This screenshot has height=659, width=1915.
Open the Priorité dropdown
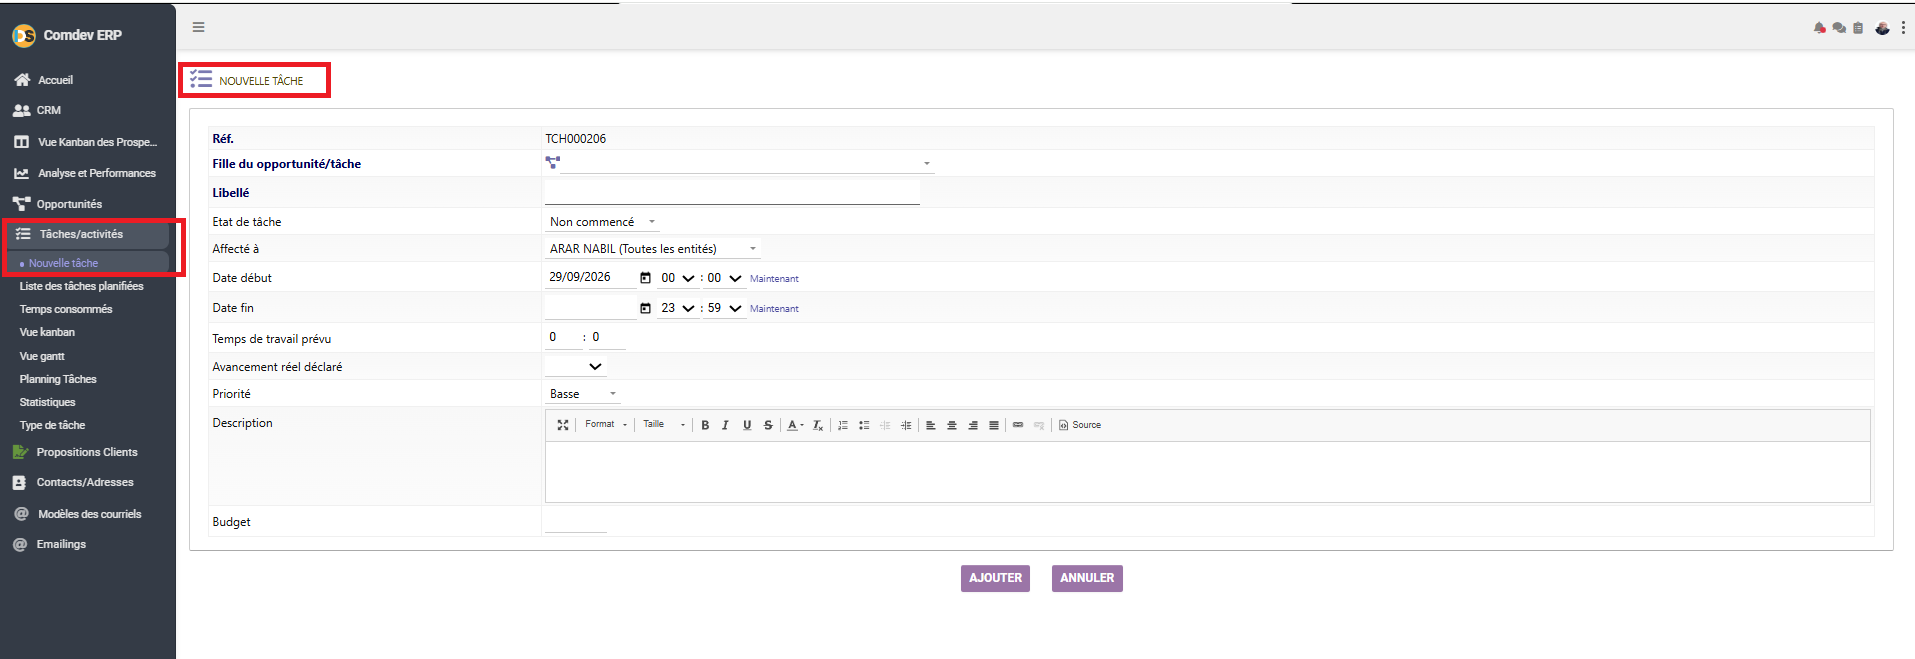583,394
